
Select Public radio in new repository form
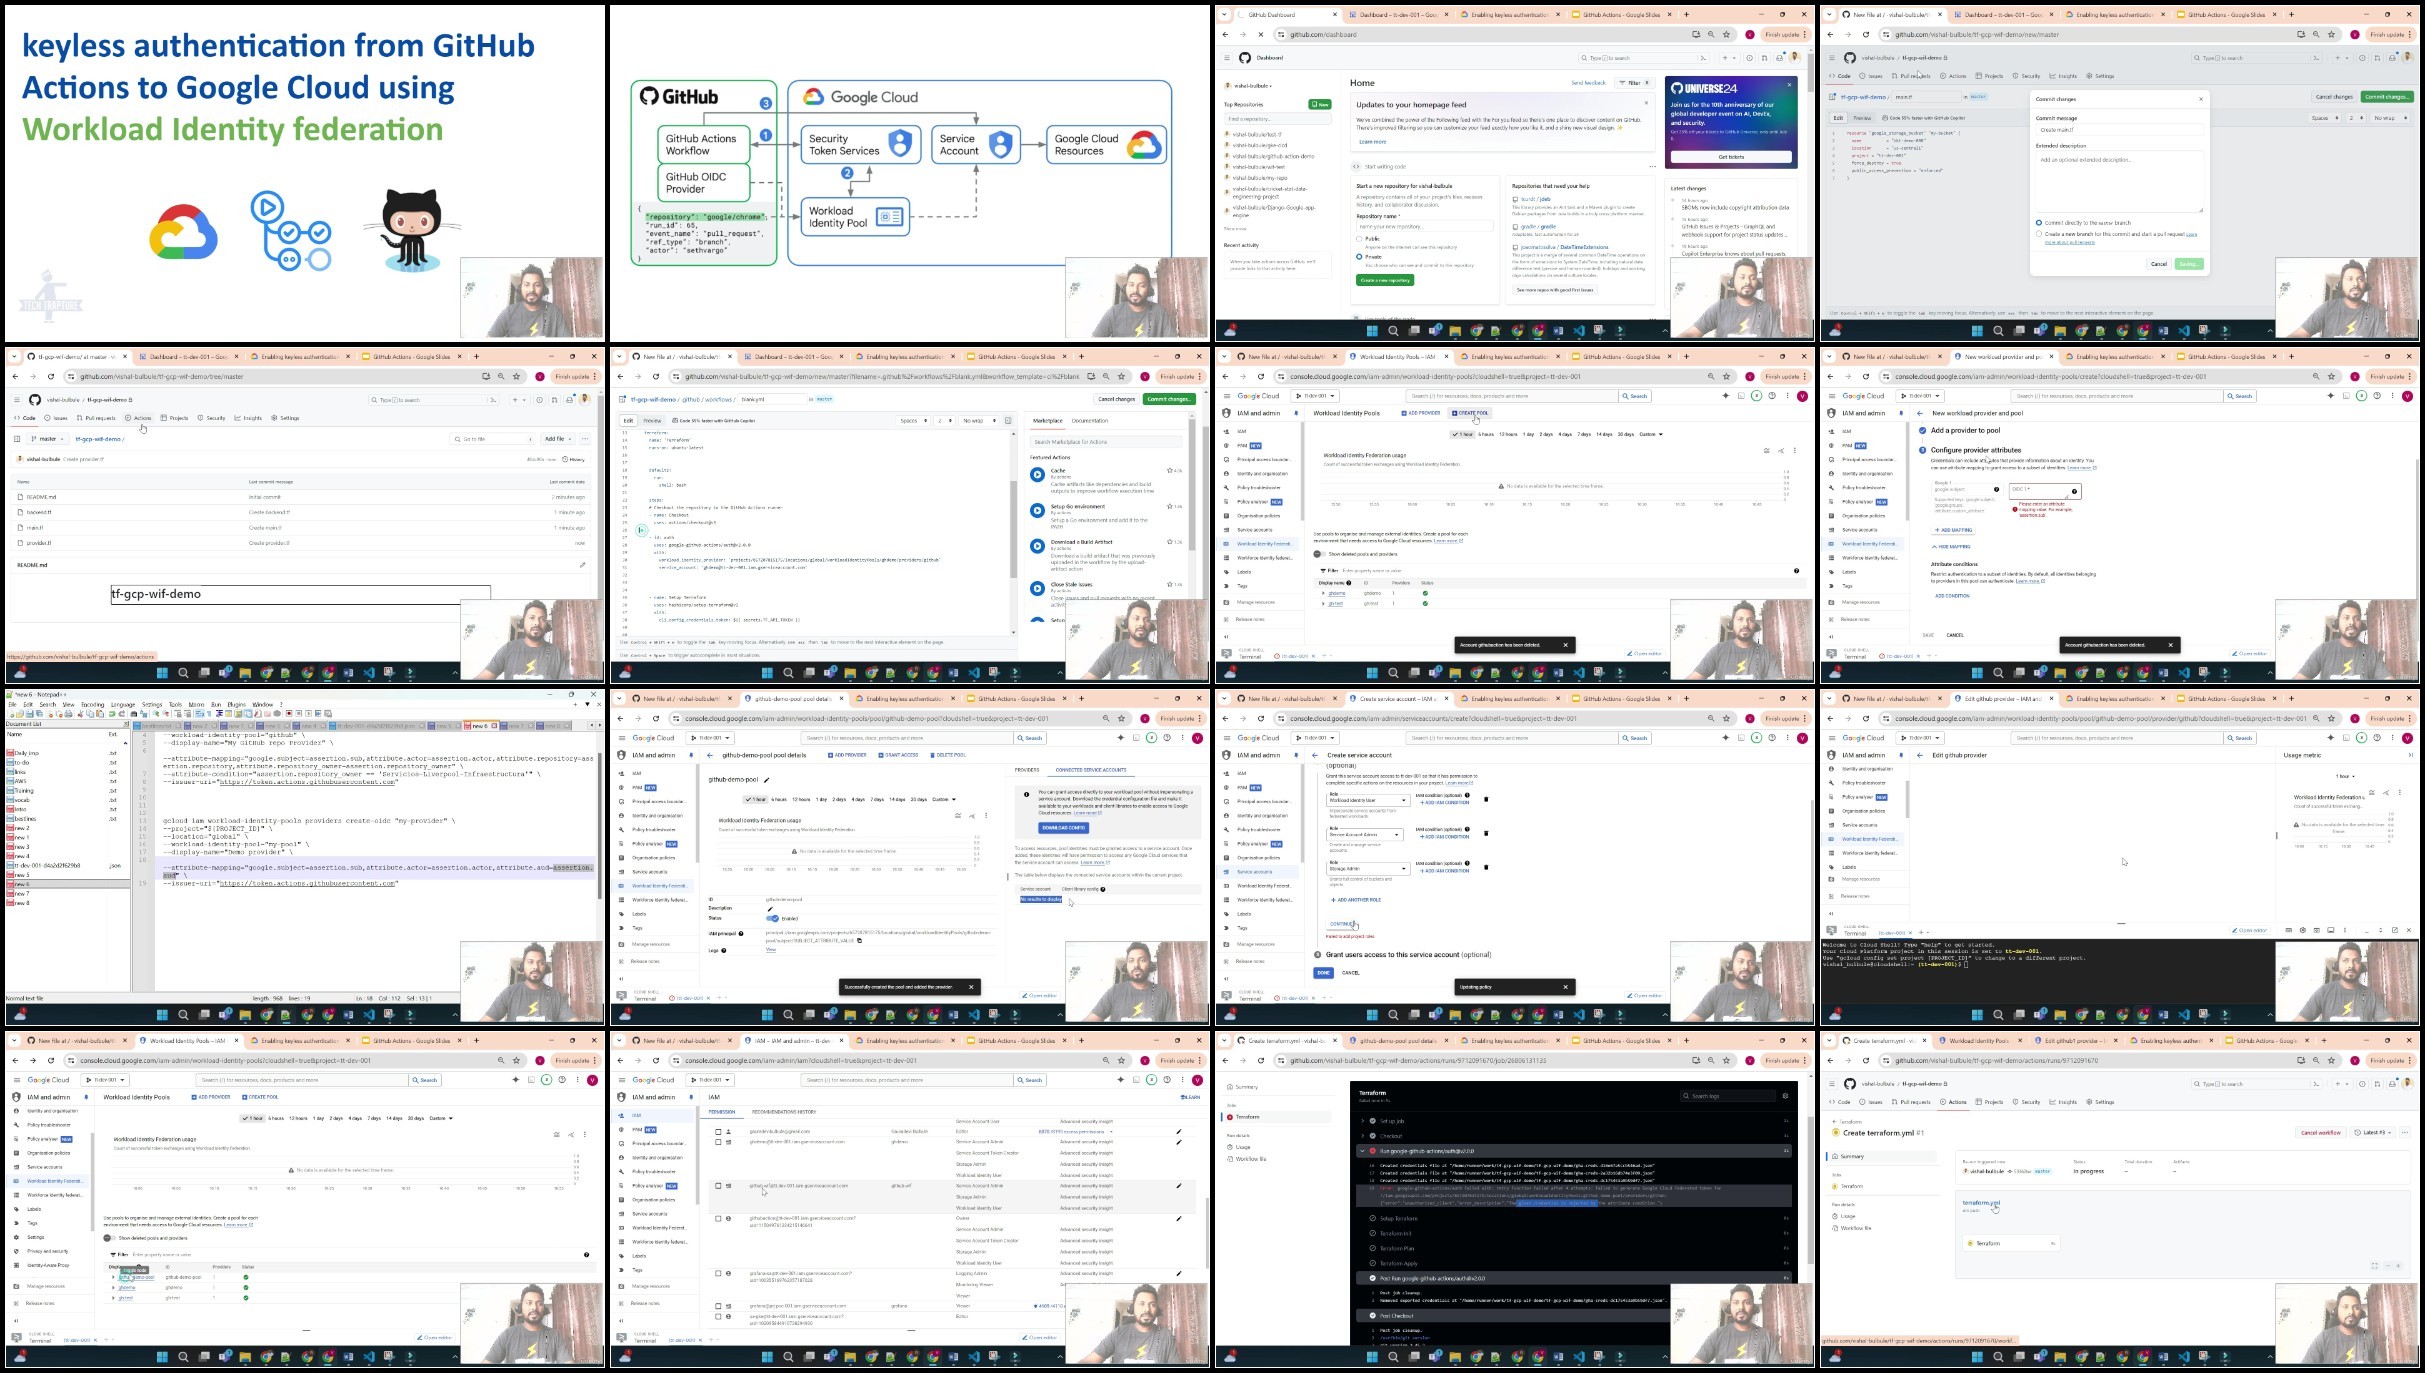1359,239
